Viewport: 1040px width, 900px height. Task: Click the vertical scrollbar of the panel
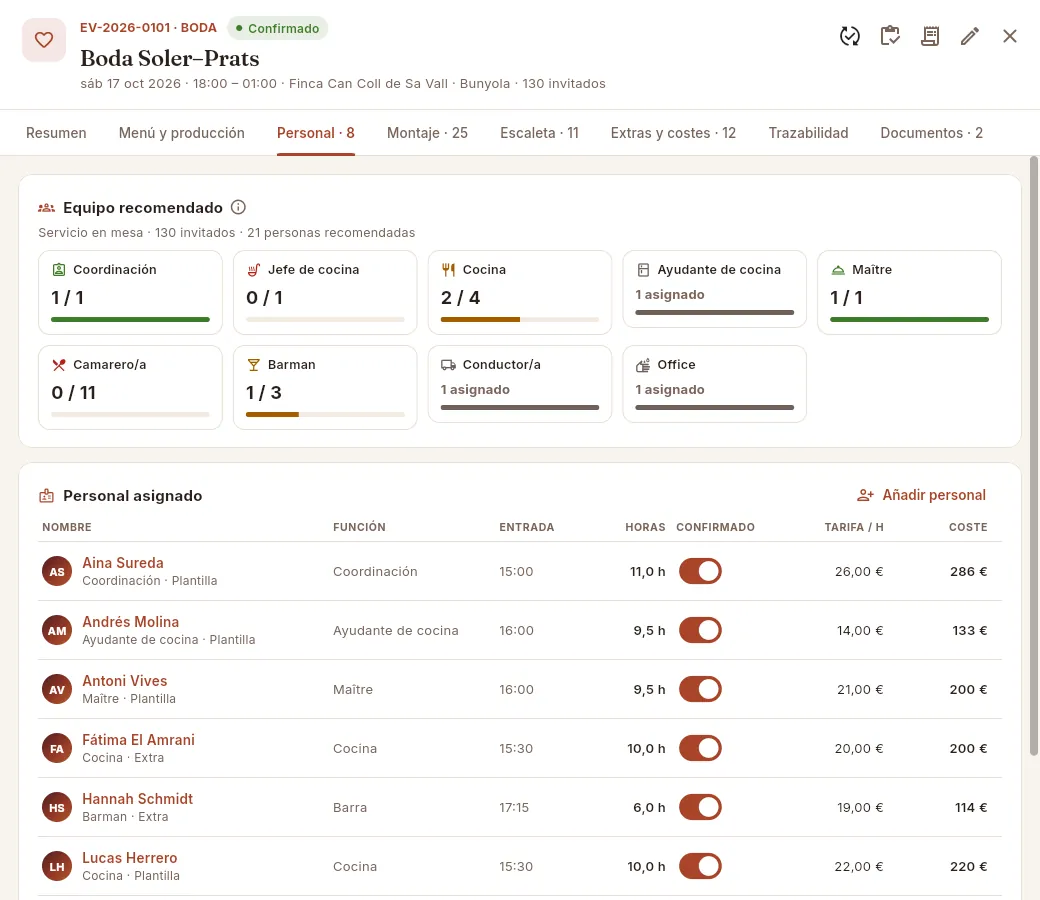tap(1033, 456)
